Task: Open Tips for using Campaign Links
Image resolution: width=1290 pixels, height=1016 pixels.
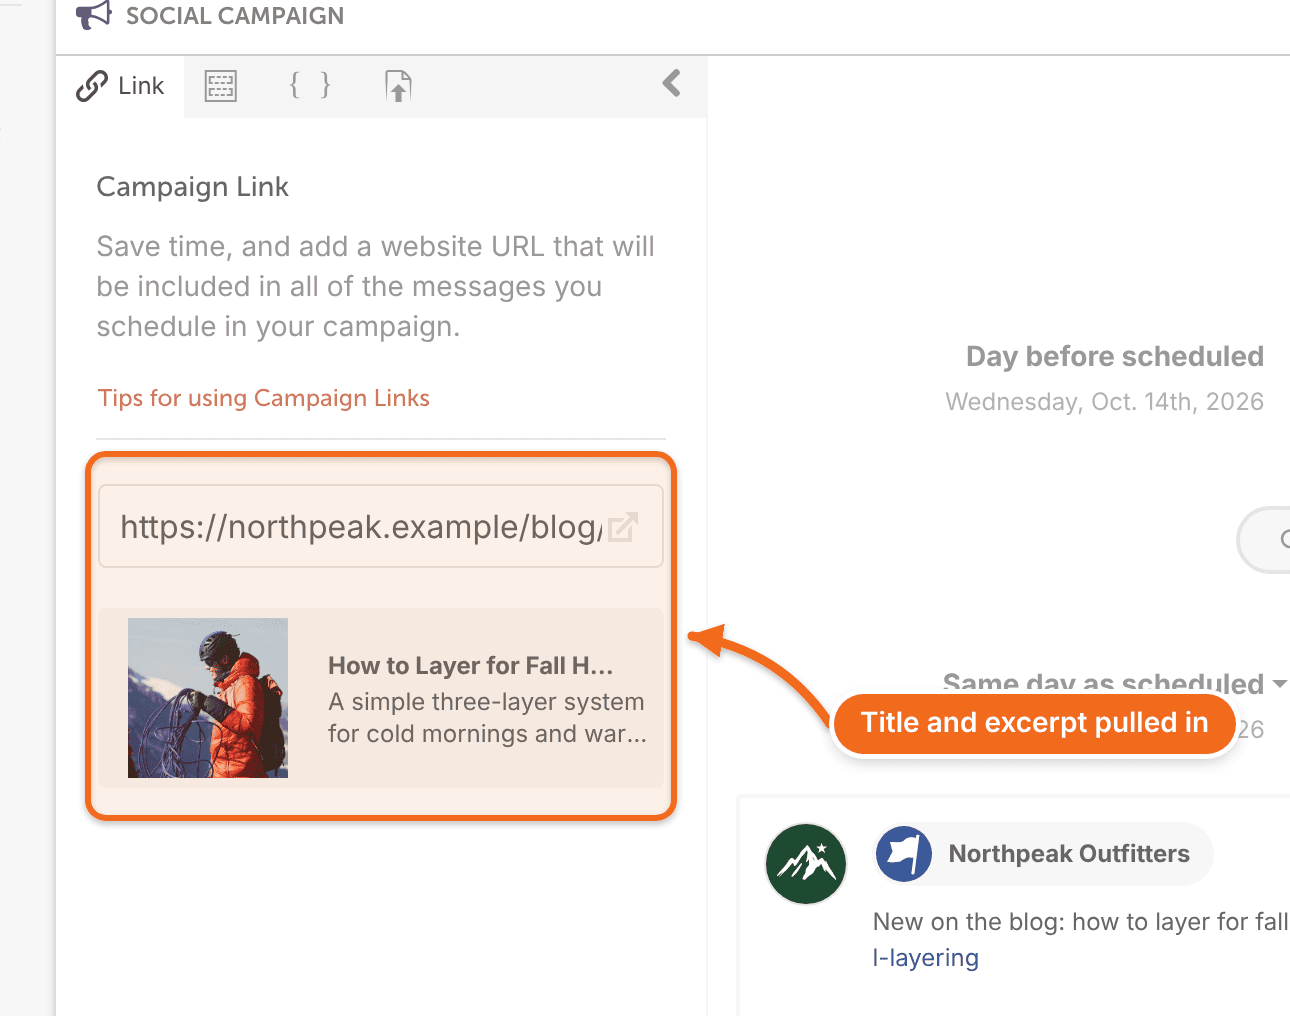Action: click(x=264, y=398)
